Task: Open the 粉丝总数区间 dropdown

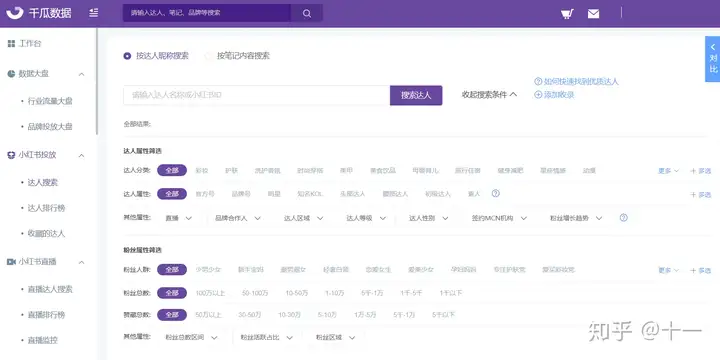Action: pyautogui.click(x=191, y=338)
